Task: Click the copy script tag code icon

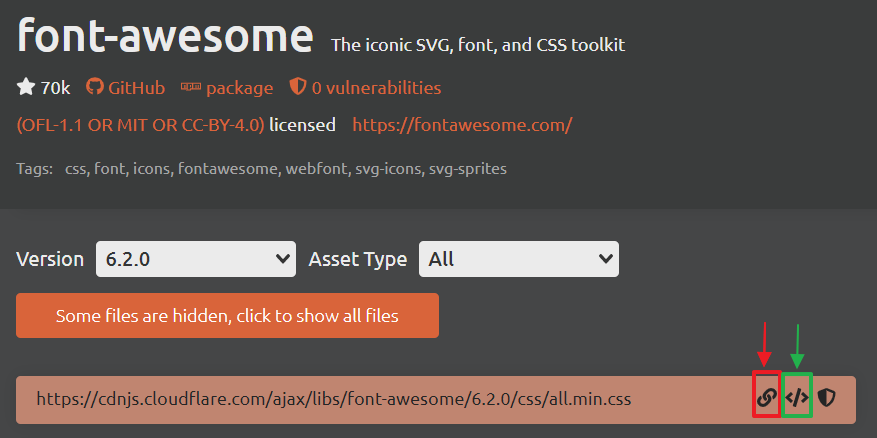Action: click(796, 398)
